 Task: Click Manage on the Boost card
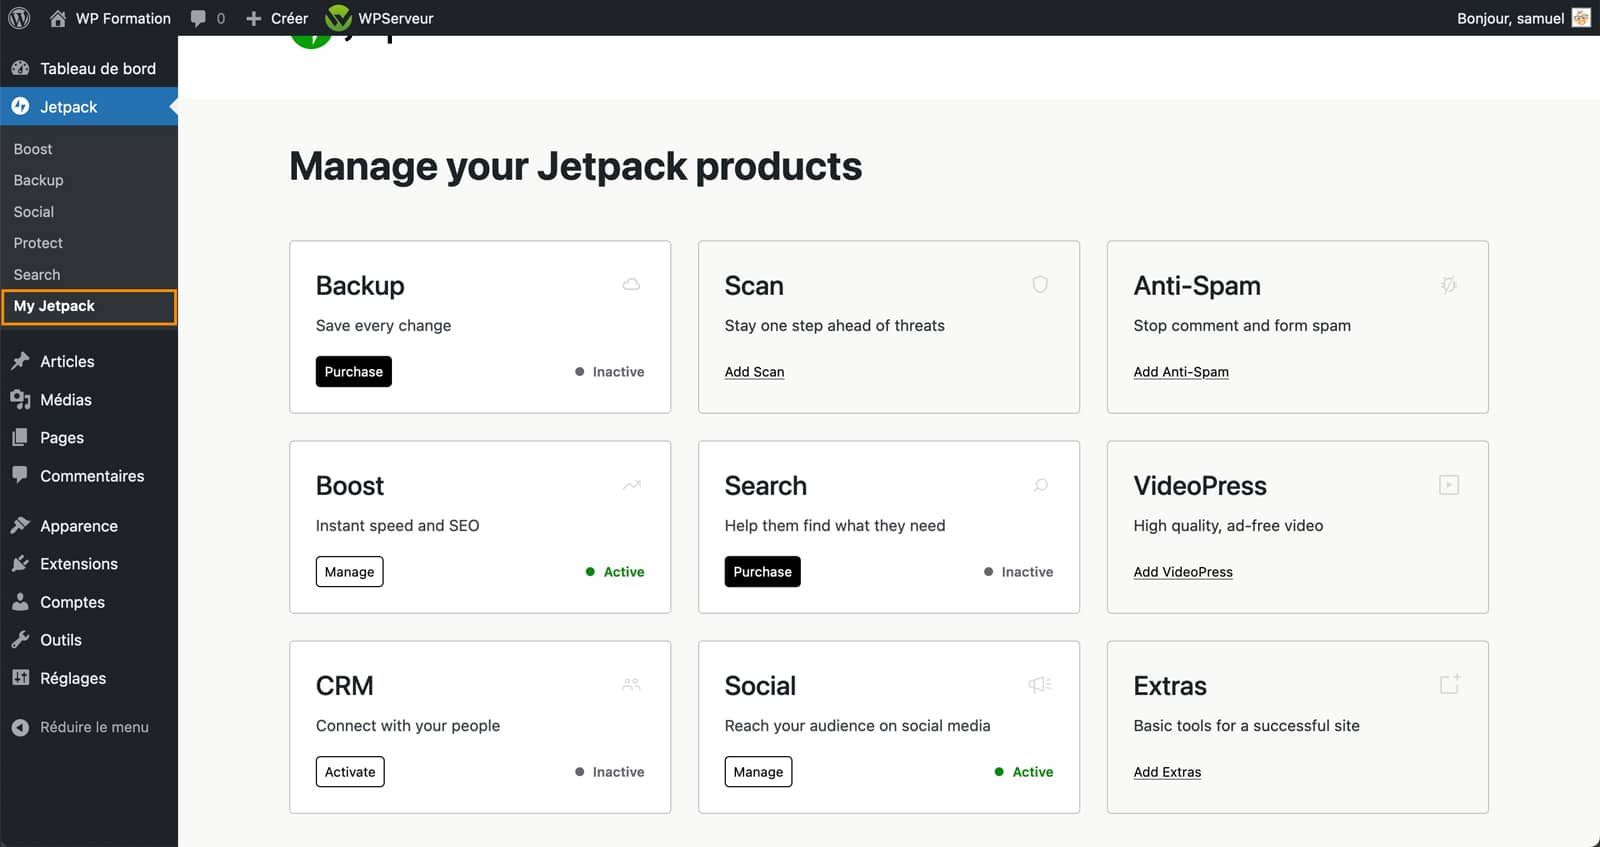pos(350,571)
